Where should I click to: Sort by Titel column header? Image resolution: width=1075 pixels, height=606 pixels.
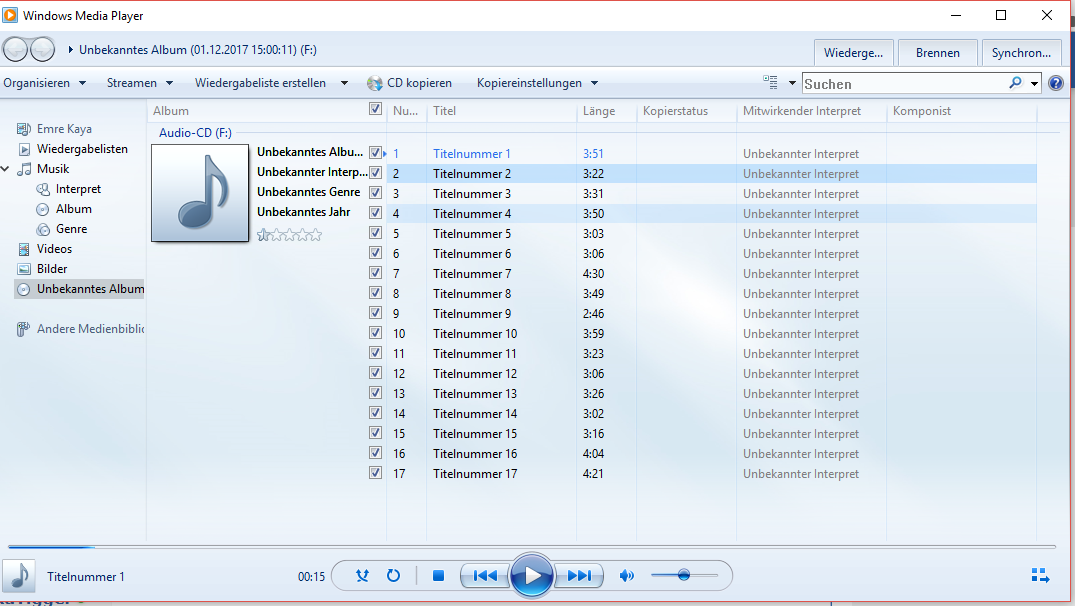coord(502,111)
